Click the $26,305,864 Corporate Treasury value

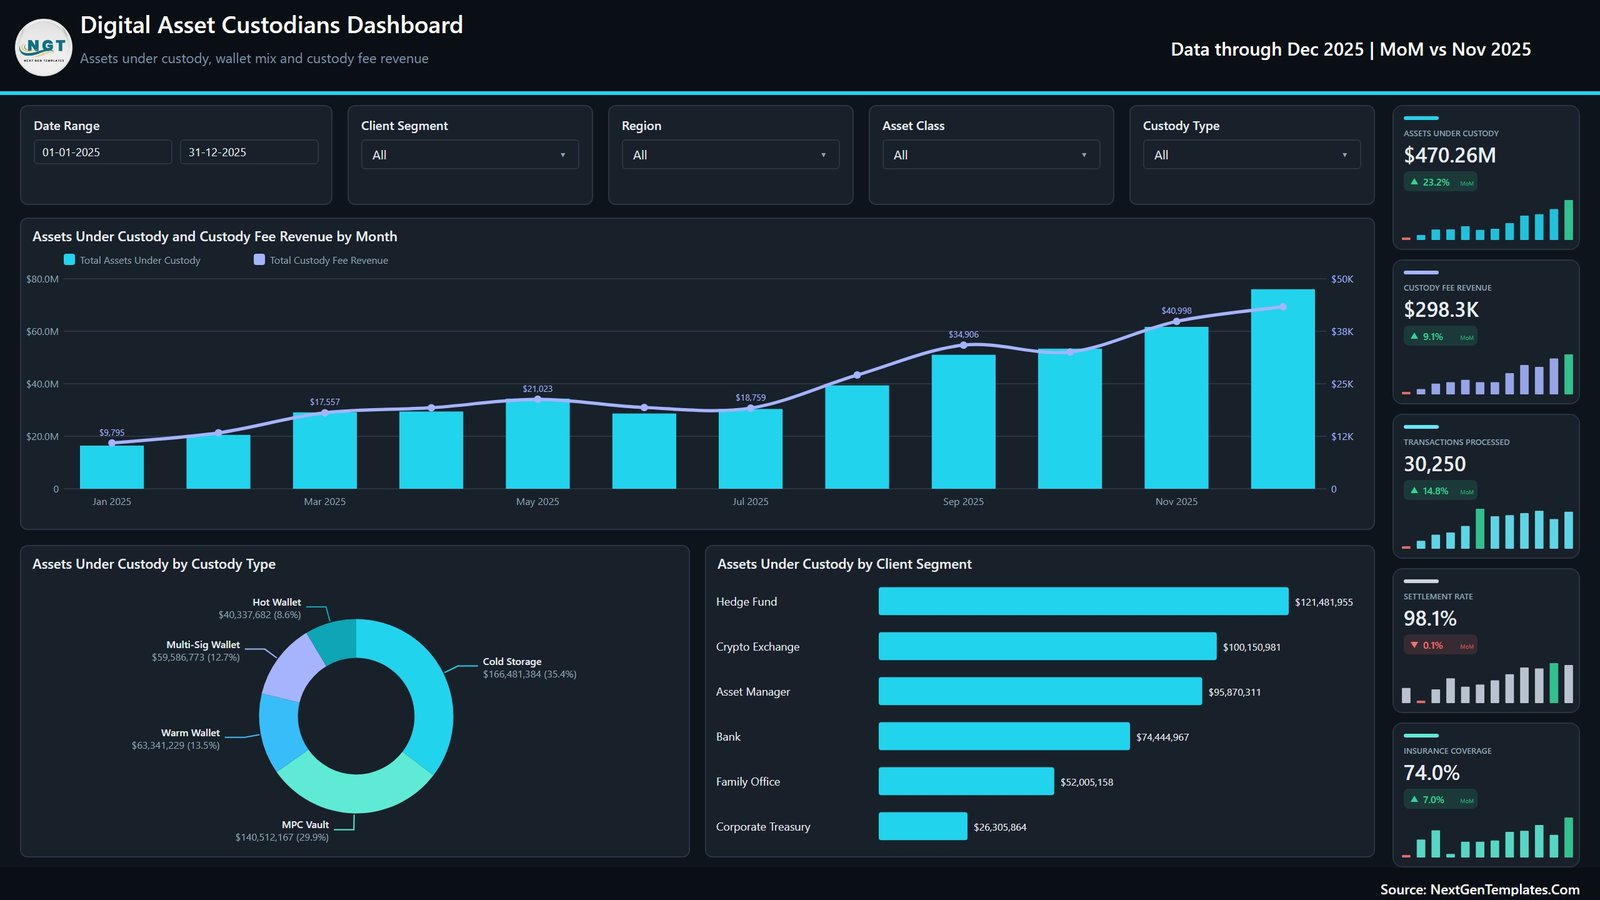click(1000, 827)
